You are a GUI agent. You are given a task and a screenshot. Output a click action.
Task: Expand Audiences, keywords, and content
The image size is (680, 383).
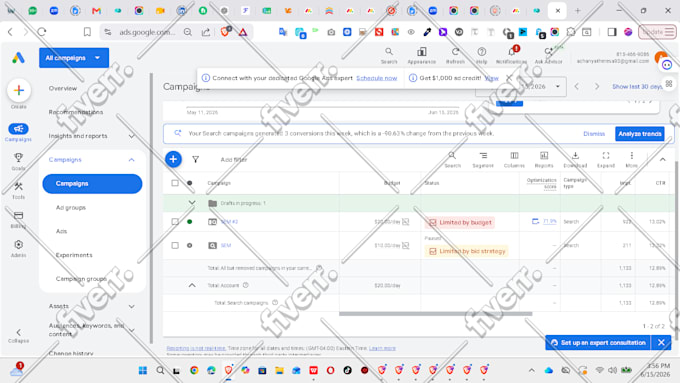[x=131, y=330]
